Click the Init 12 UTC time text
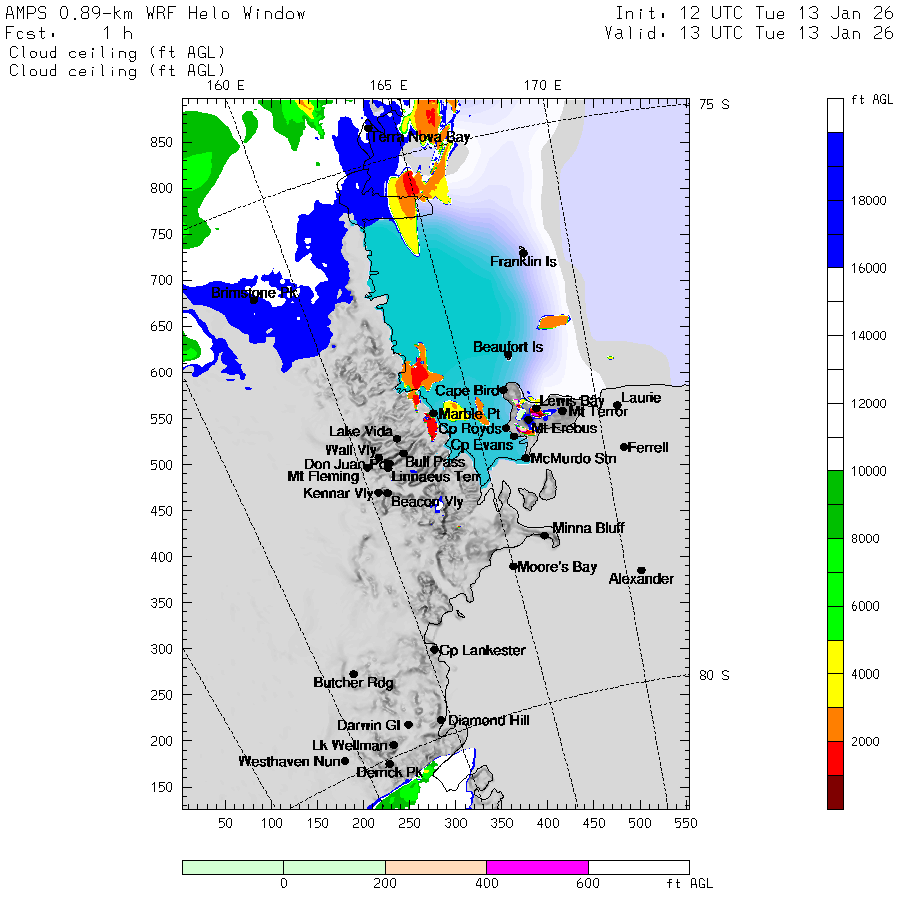Screen dimensions: 900x900 [754, 14]
